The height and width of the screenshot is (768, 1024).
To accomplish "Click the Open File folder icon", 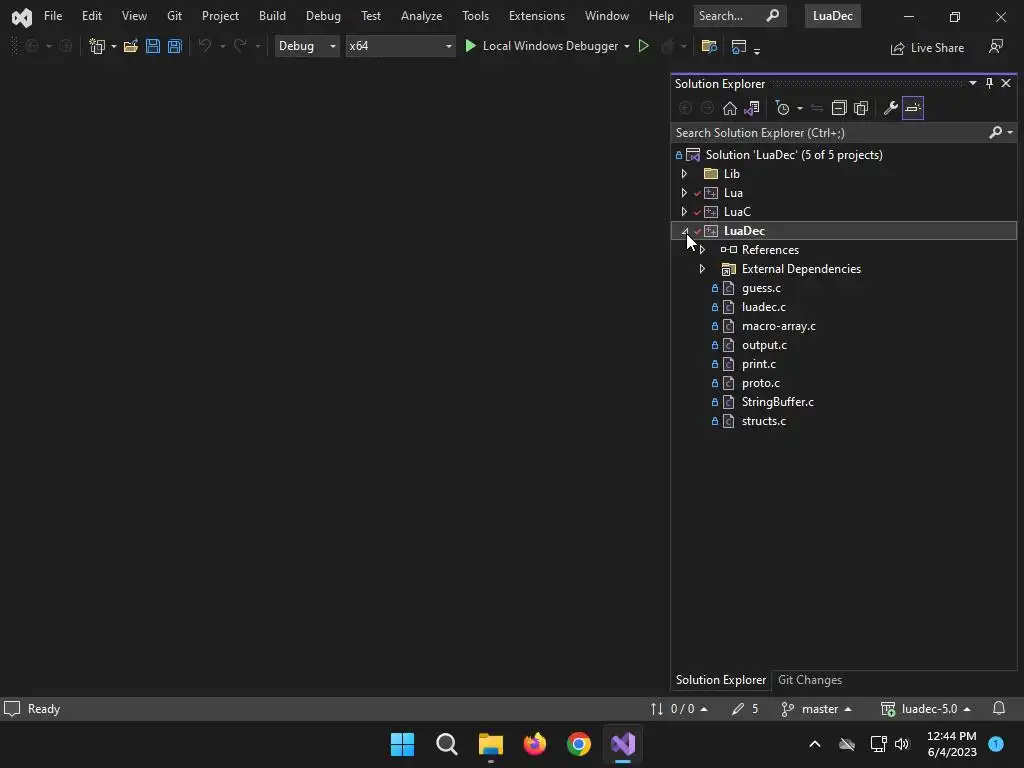I will point(131,46).
